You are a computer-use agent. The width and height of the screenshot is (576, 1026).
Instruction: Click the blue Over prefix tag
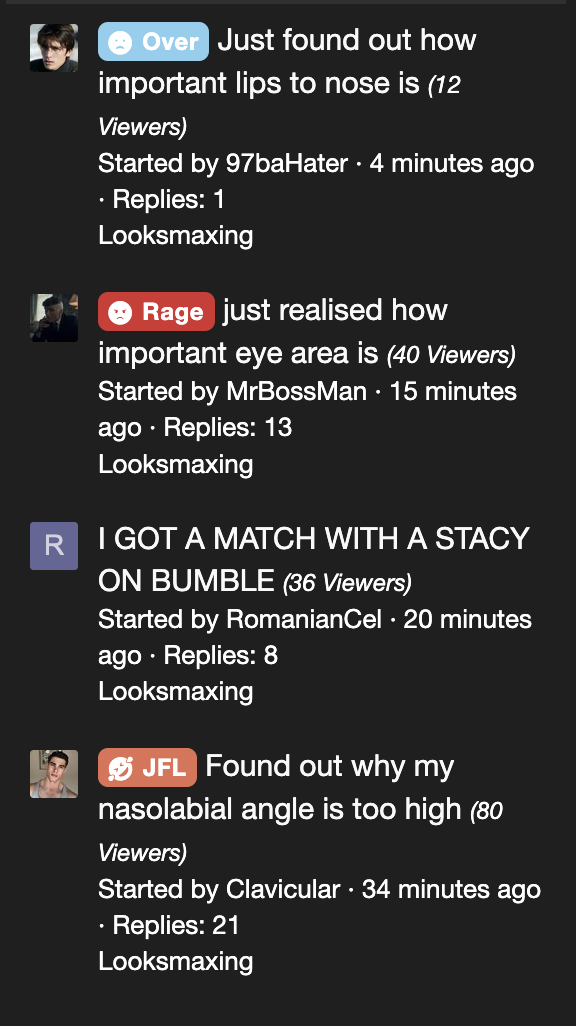(x=153, y=41)
